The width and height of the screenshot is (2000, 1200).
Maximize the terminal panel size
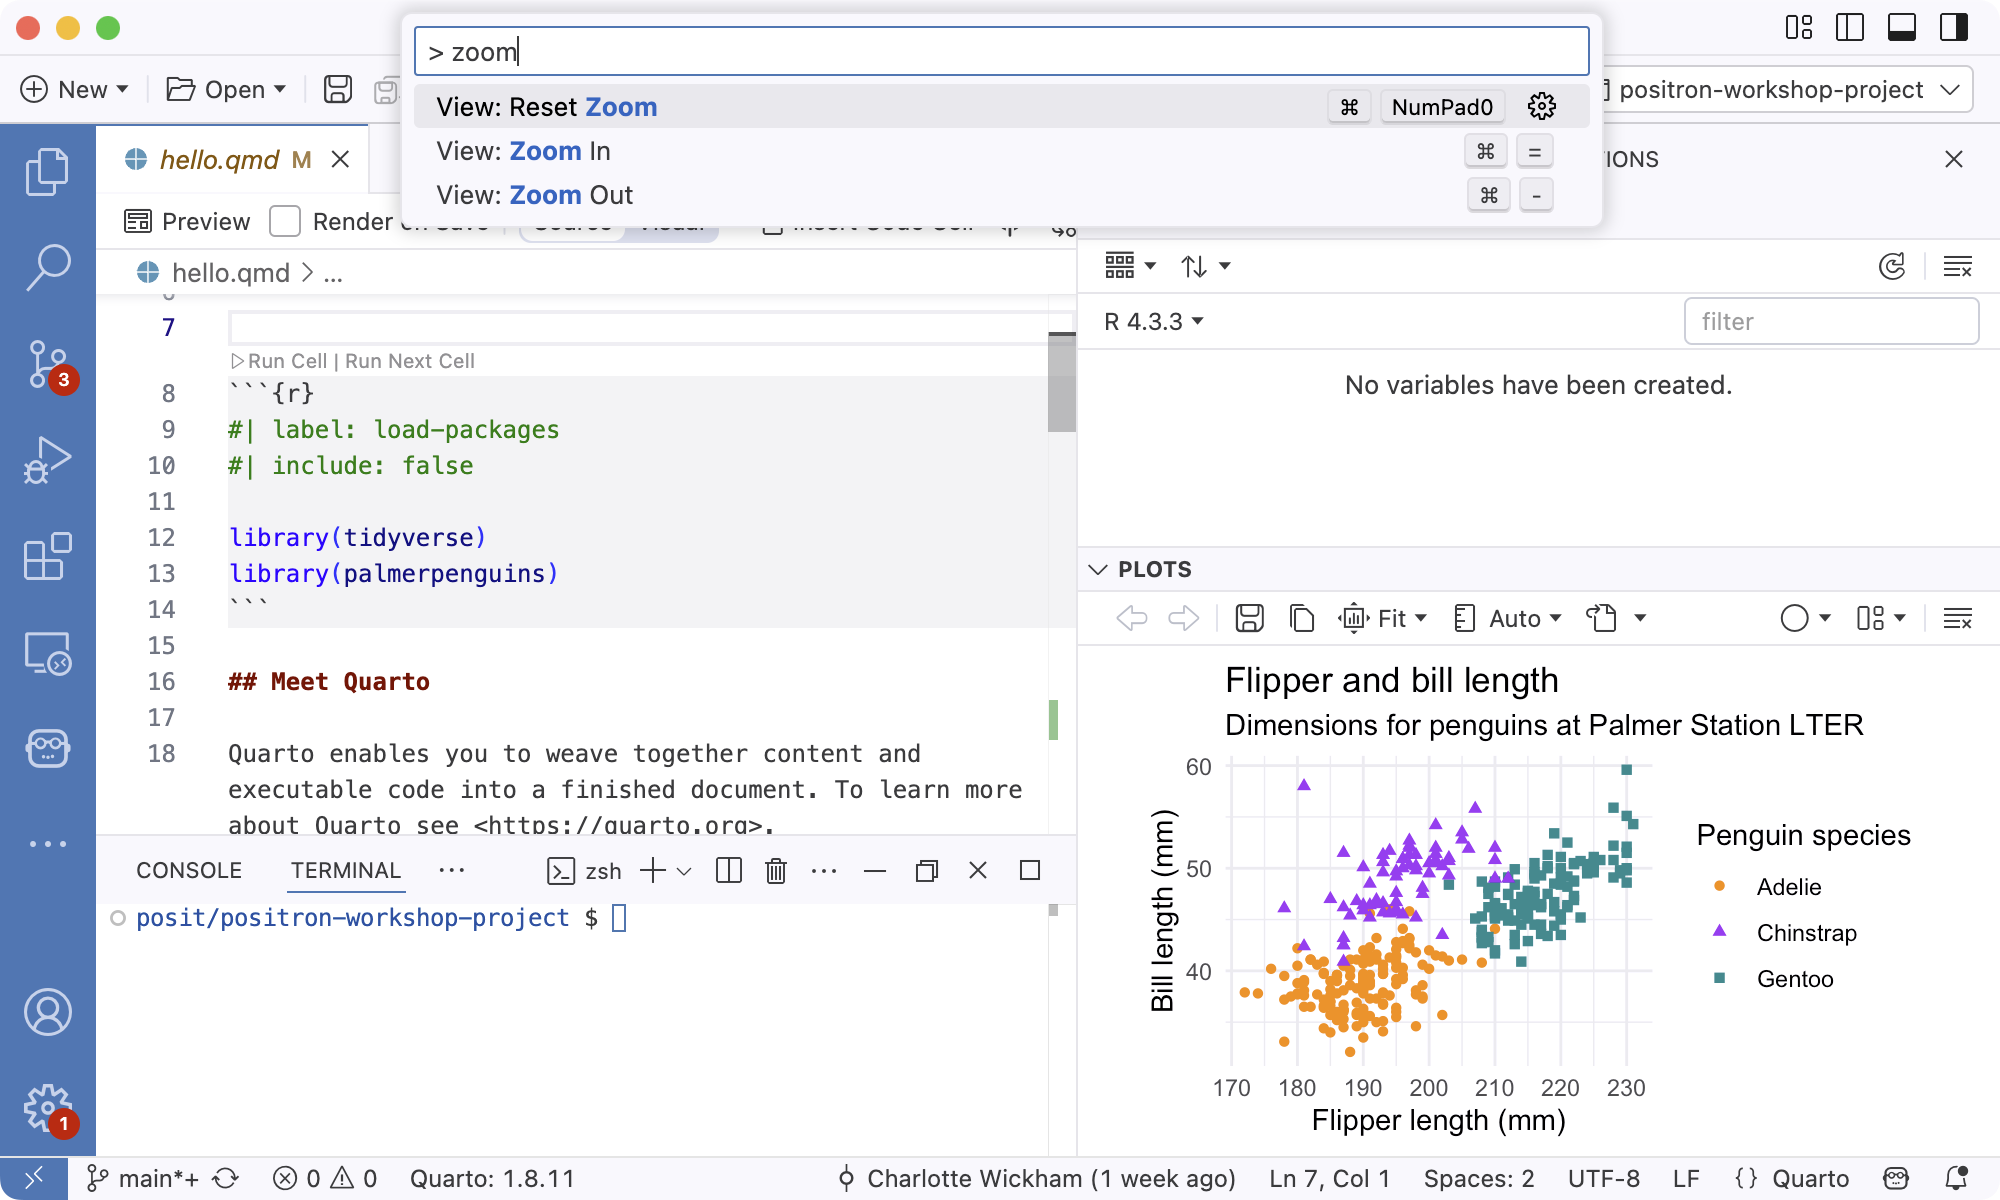(1030, 871)
